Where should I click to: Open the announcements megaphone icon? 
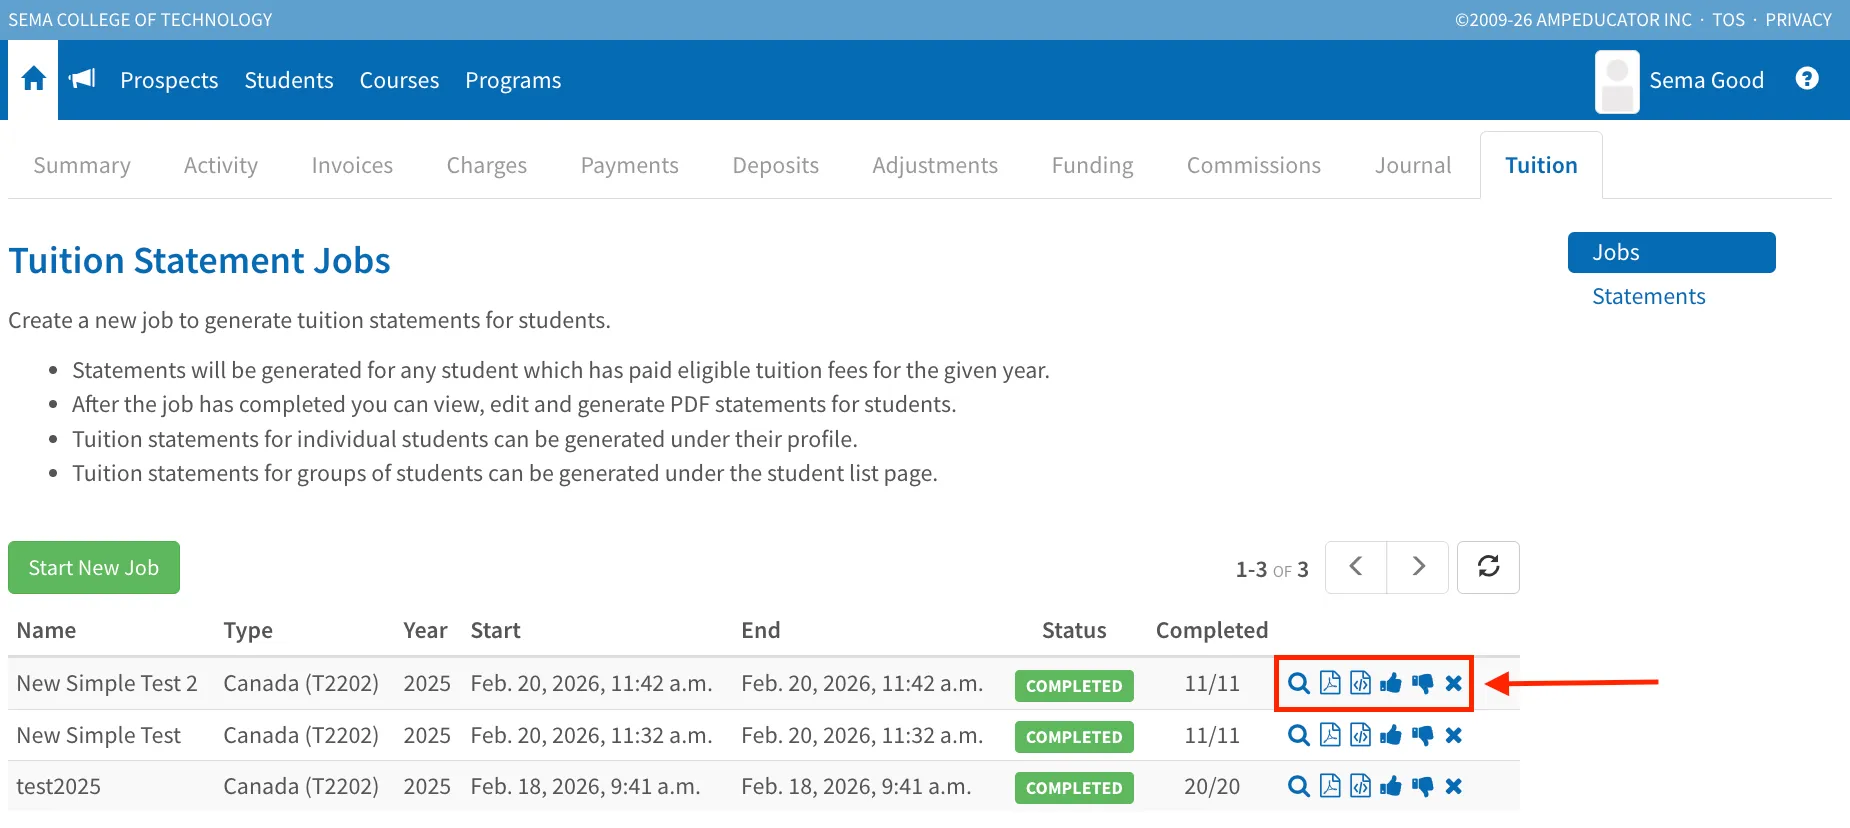coord(82,78)
